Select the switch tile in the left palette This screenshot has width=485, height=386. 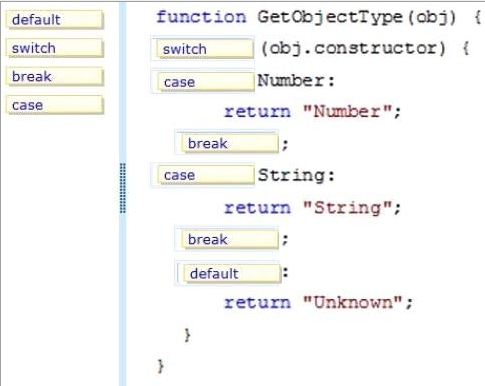[x=54, y=48]
